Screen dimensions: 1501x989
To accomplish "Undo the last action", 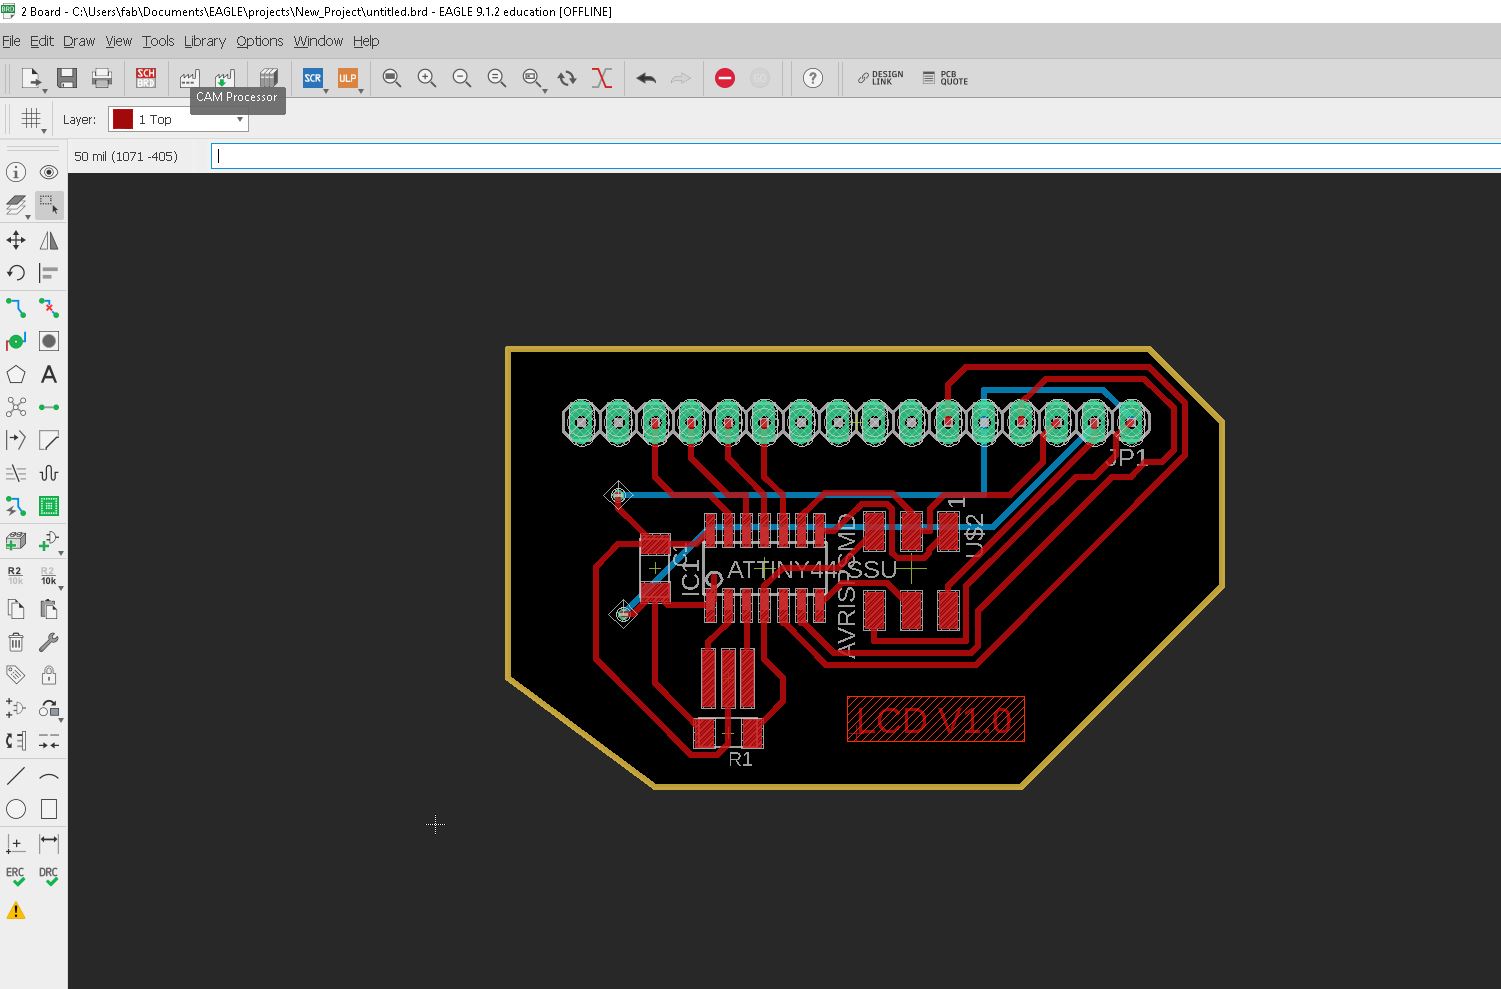I will [646, 78].
